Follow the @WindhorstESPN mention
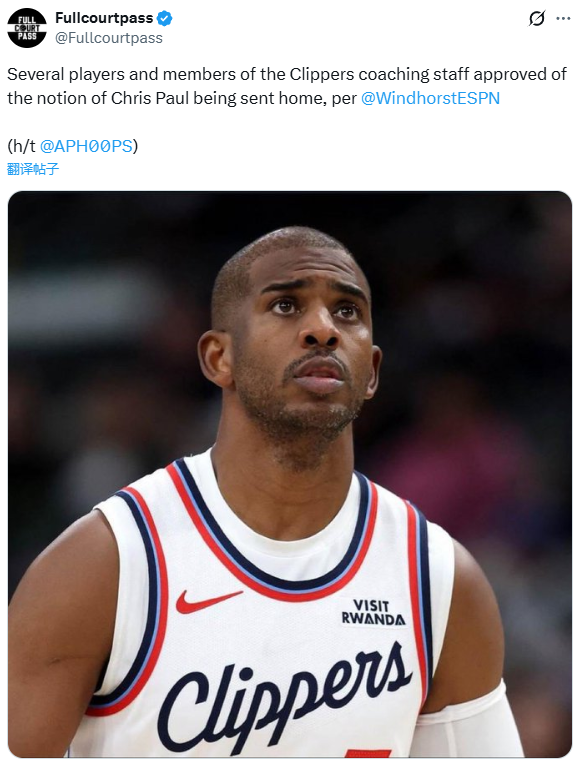Image resolution: width=581 pixels, height=759 pixels. click(x=430, y=98)
